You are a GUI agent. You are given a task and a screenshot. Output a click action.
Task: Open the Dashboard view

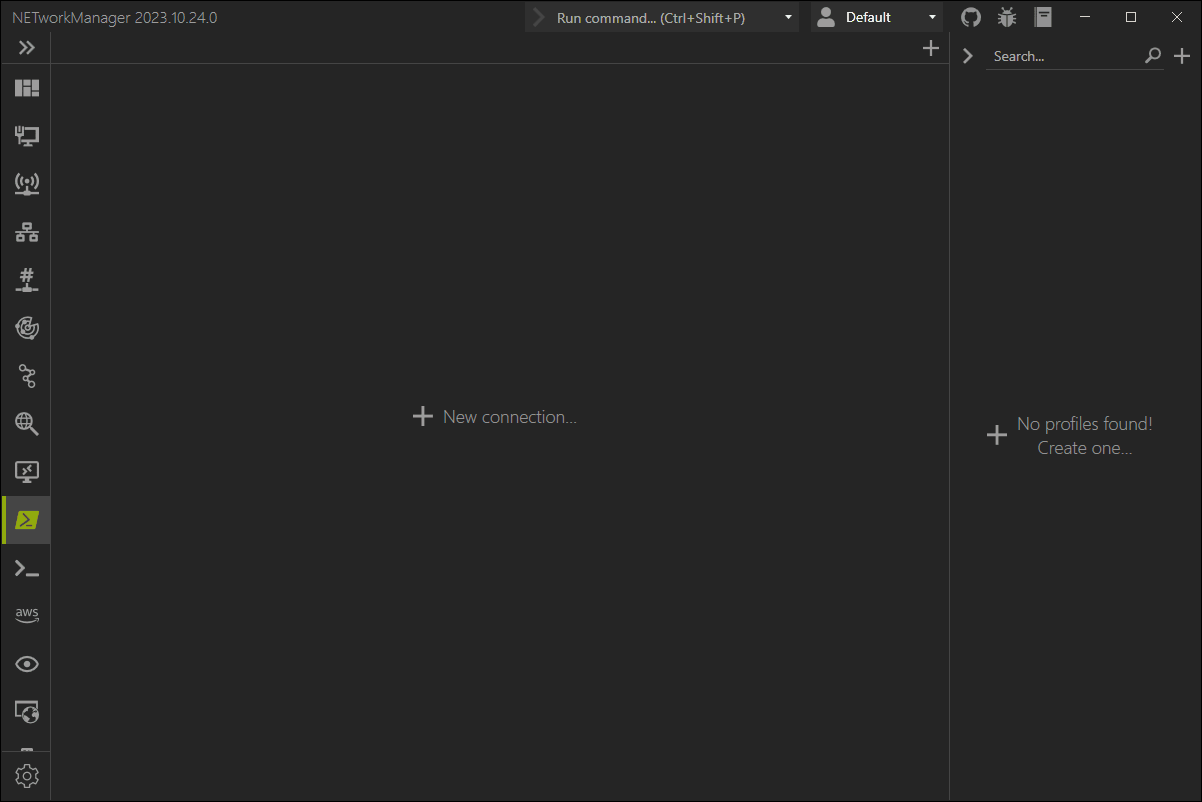(27, 88)
